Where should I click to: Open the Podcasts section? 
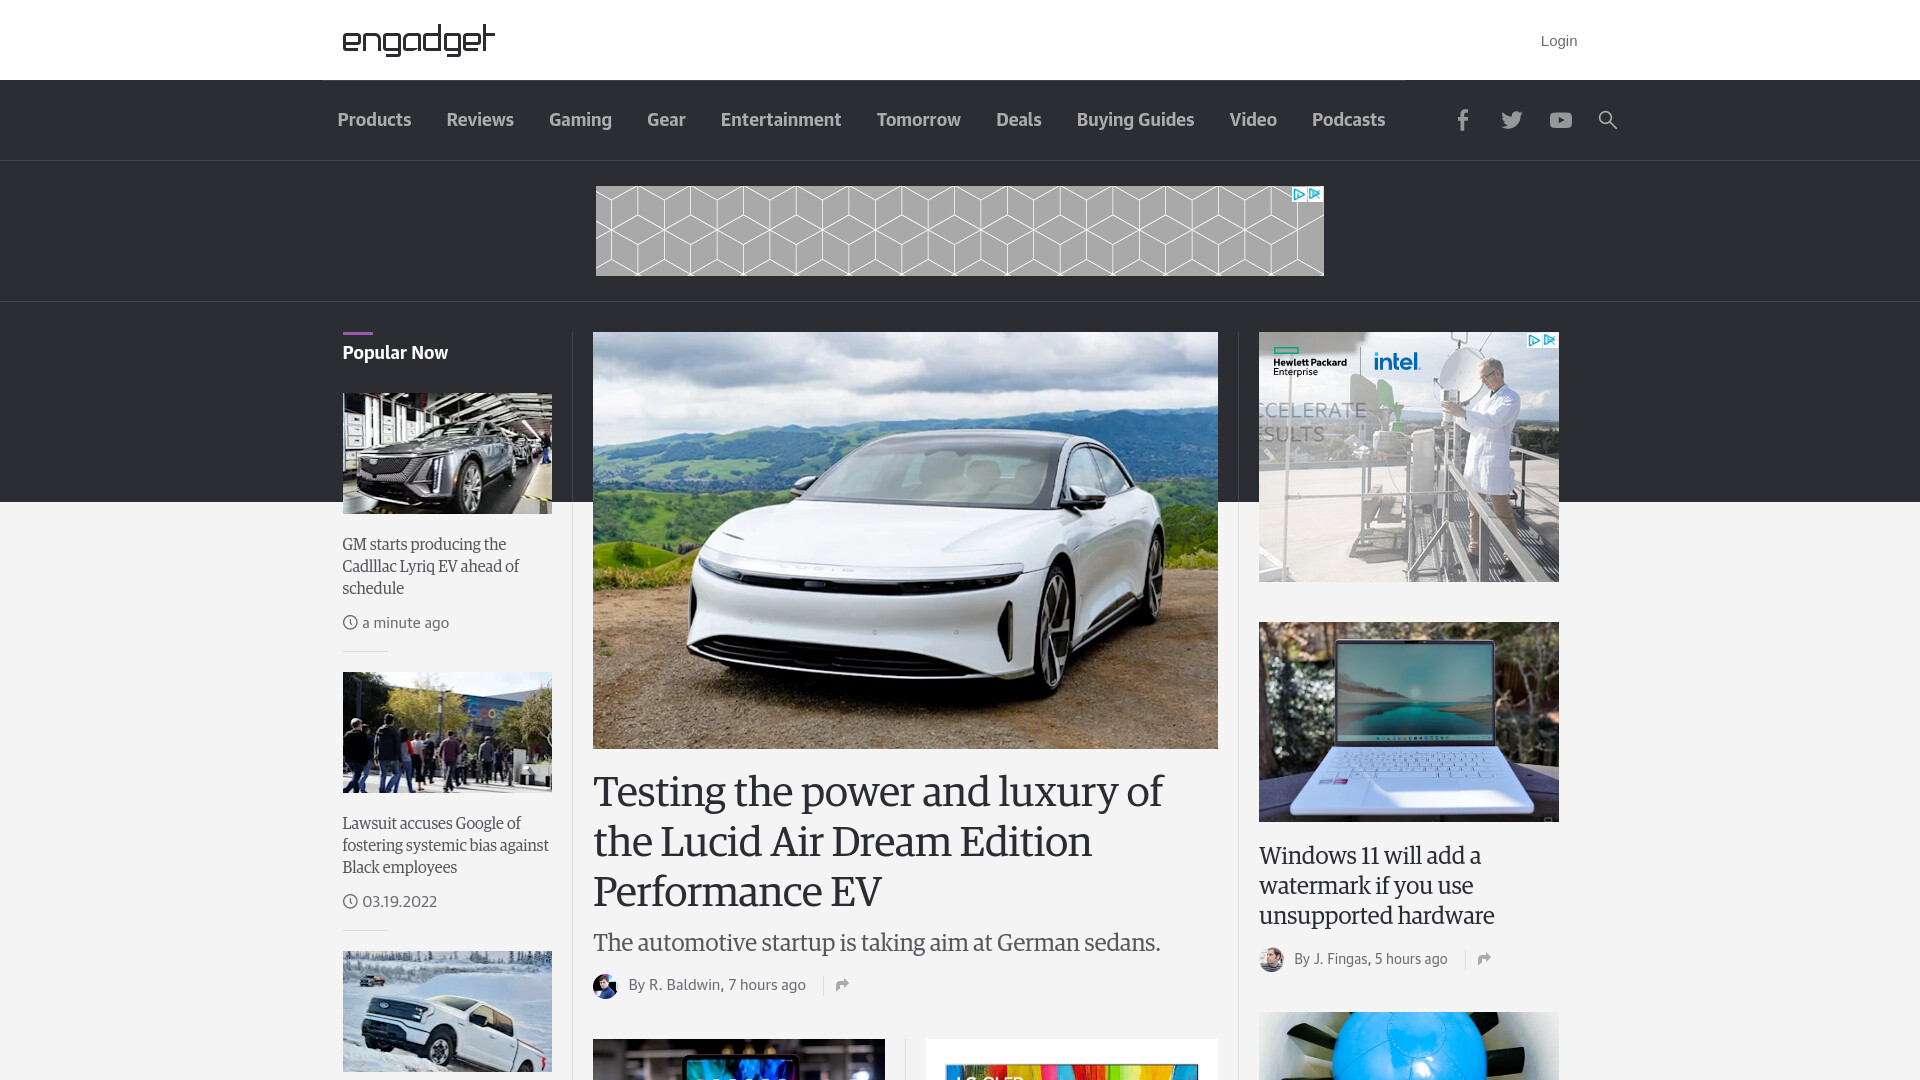point(1348,120)
